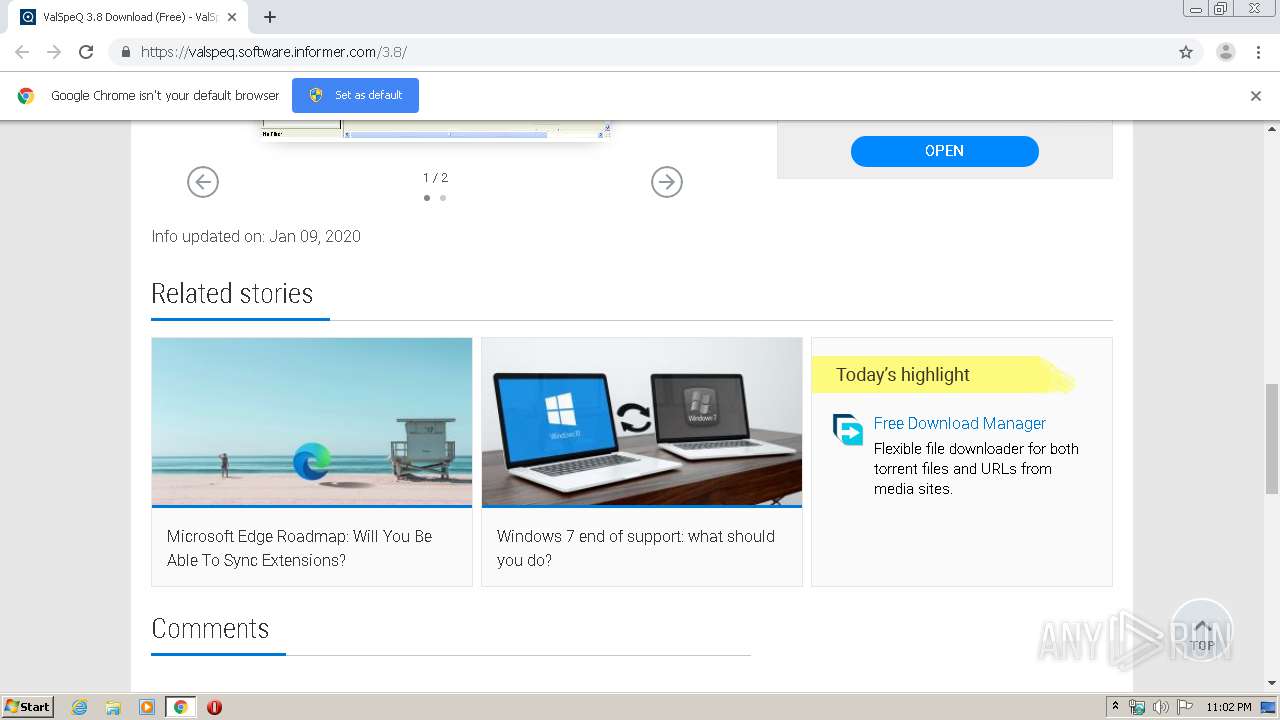Read the Microsoft Edge Roadmap story

click(x=300, y=548)
